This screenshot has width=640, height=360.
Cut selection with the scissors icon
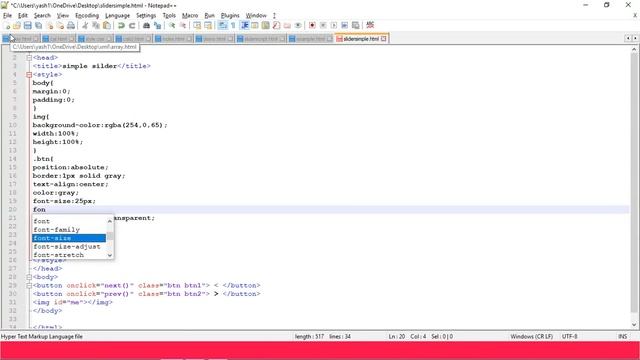[85, 25]
